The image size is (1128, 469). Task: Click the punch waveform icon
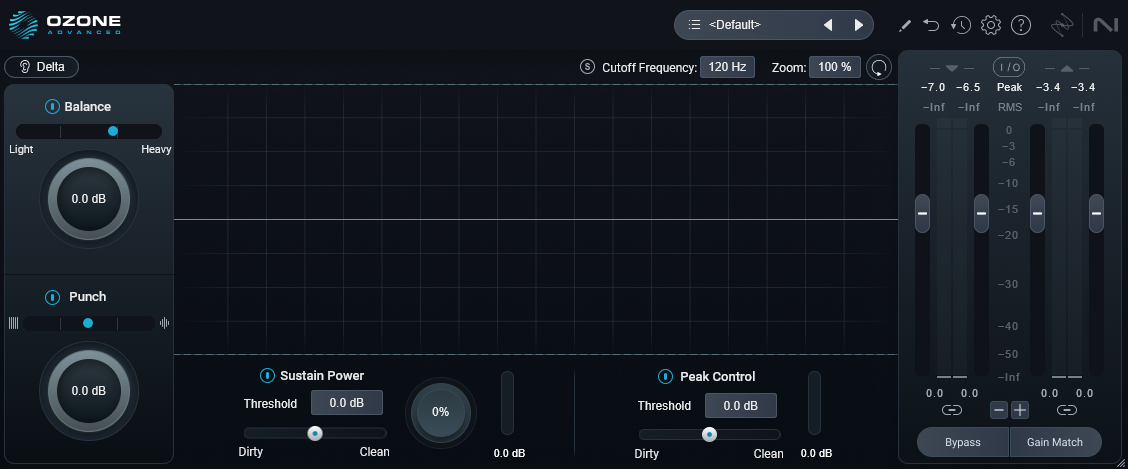(164, 323)
